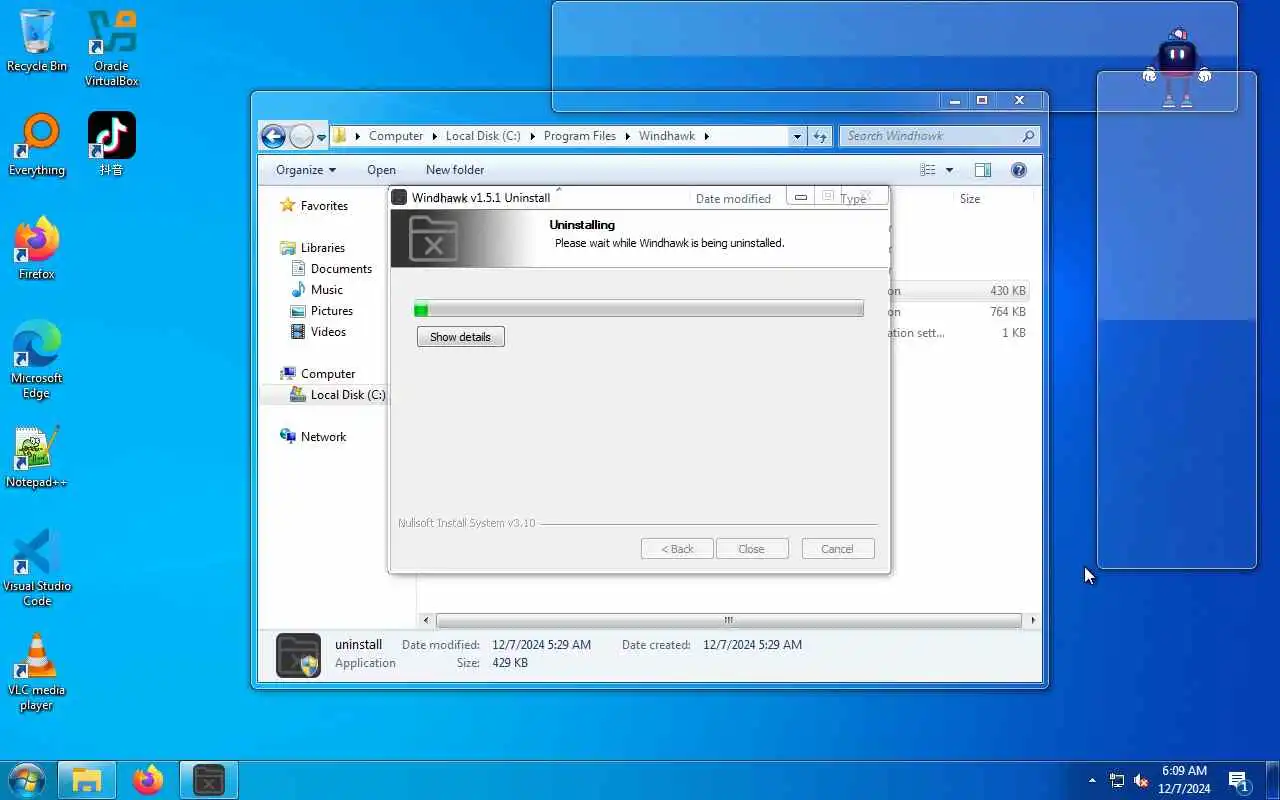Image resolution: width=1280 pixels, height=800 pixels.
Task: Minimize the Windhawk Uninstall dialog
Action: pos(801,197)
